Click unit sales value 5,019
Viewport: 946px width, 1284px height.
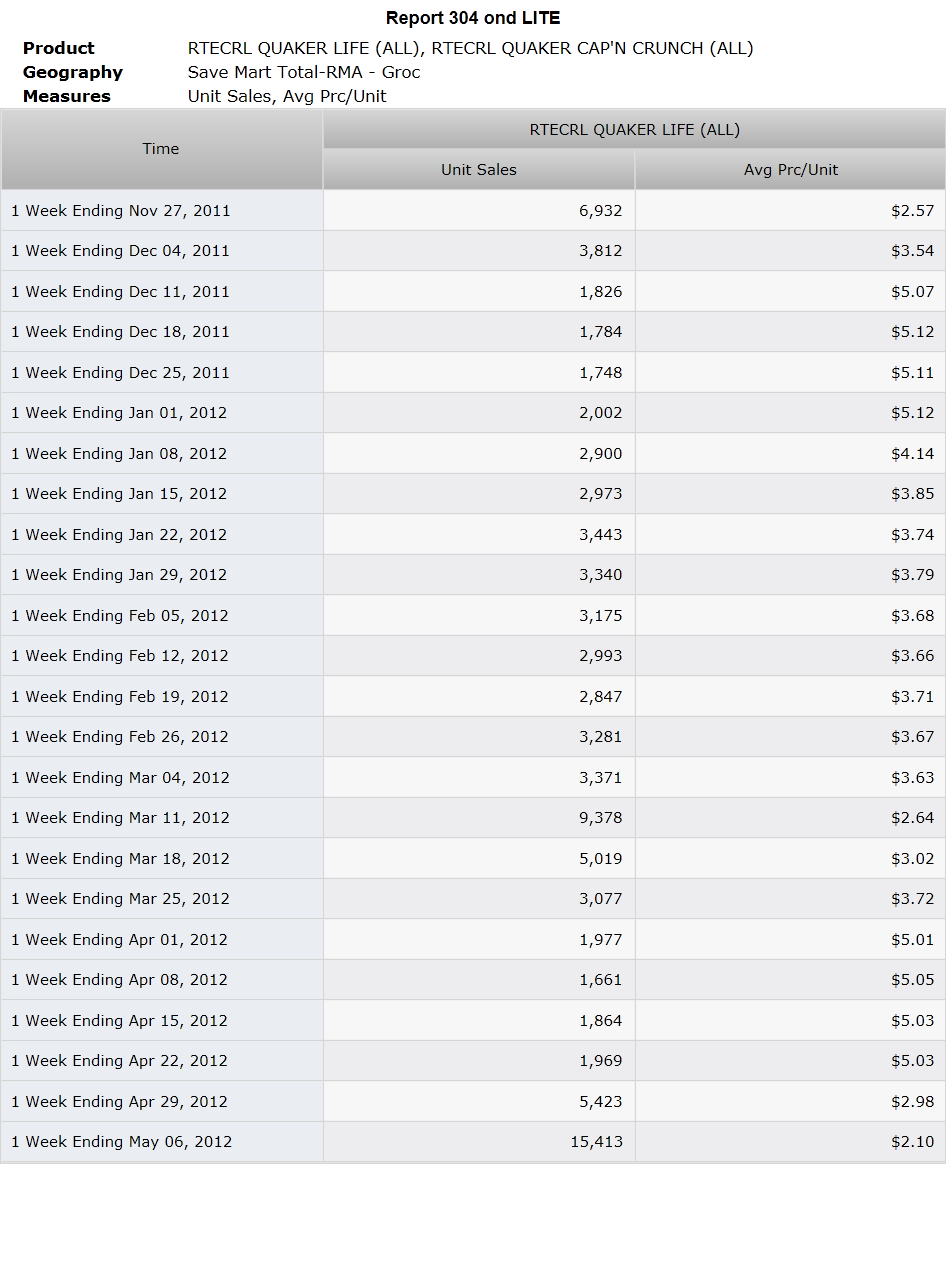pos(600,859)
